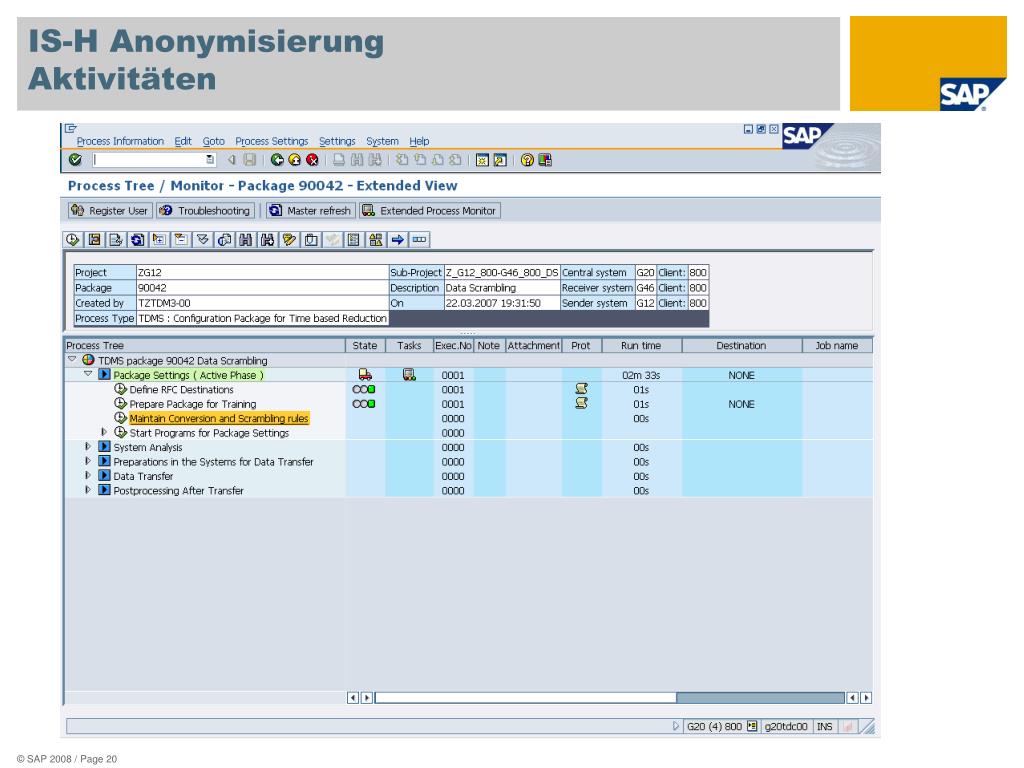Click the pencil change icon in tree toolbar
Viewport: 1024px width, 768px height.
[x=289, y=240]
